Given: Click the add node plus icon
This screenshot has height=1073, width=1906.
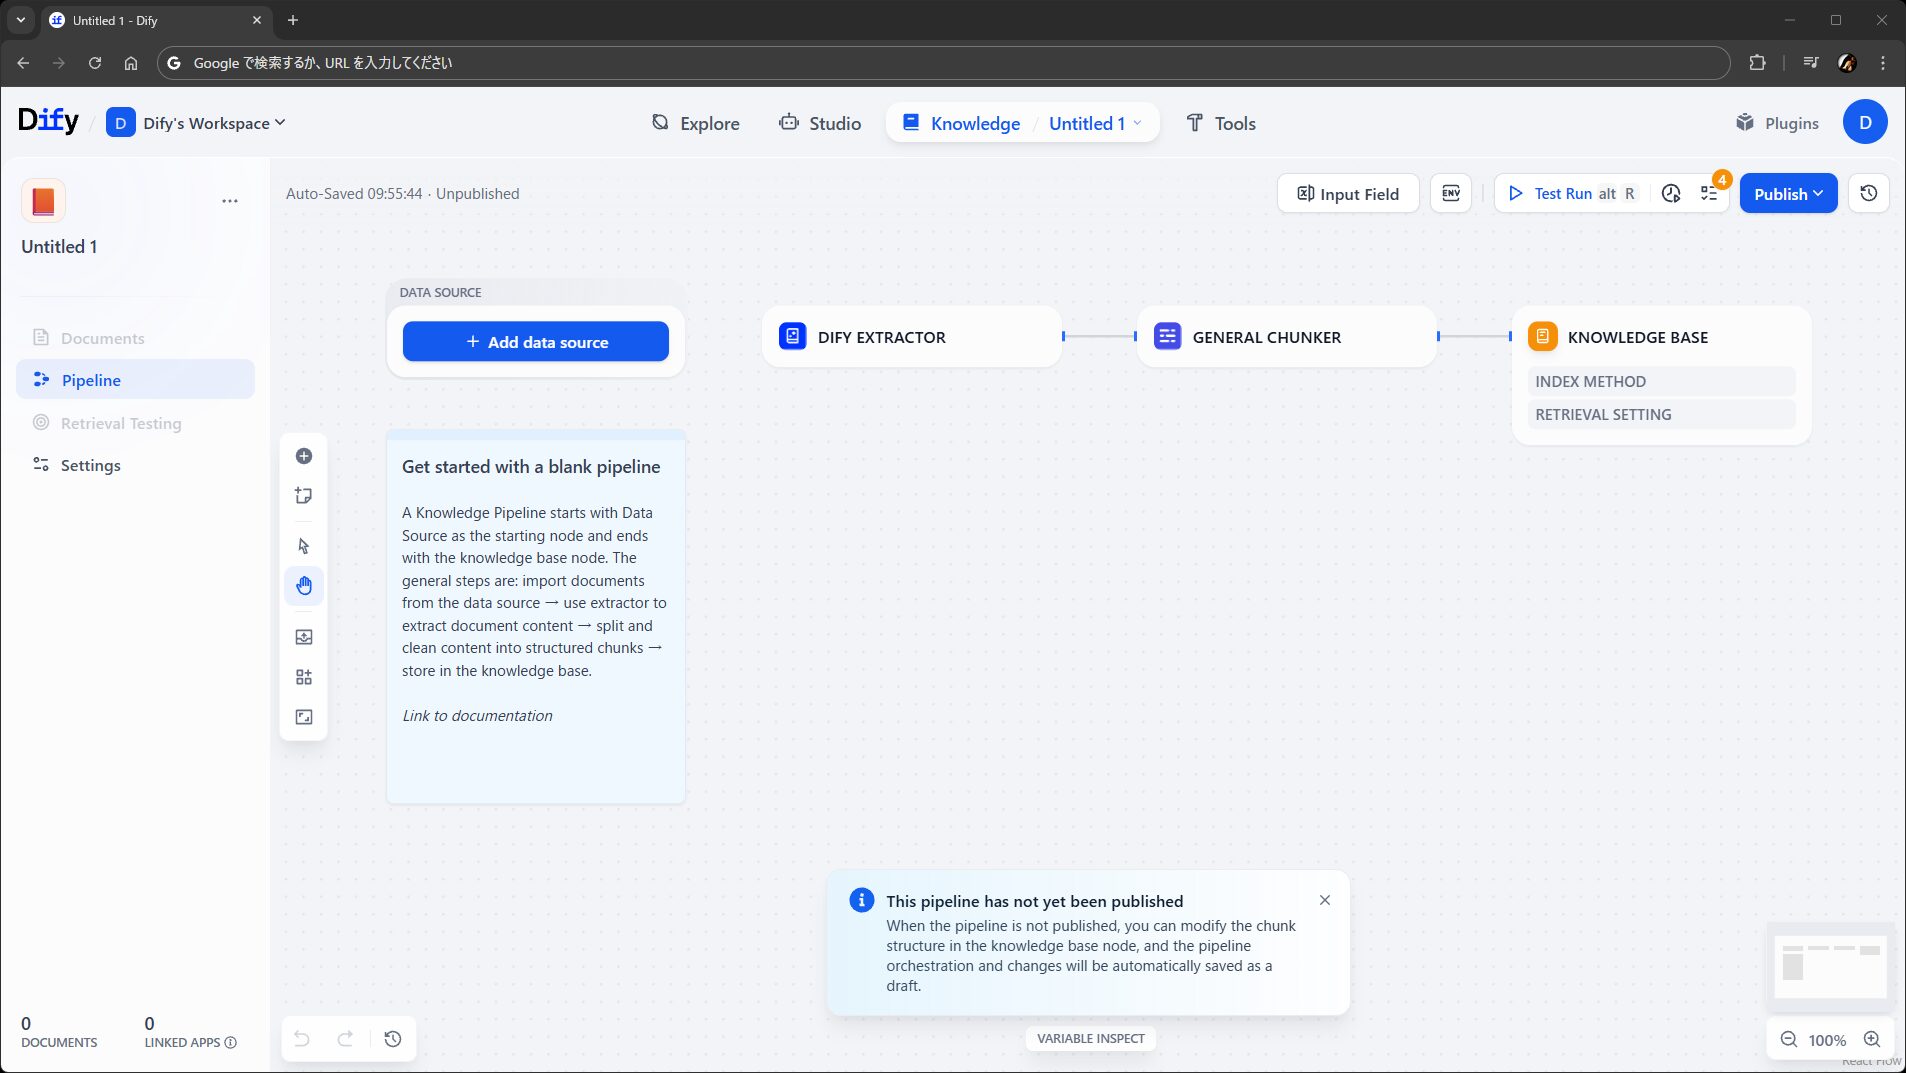Looking at the screenshot, I should 304,456.
